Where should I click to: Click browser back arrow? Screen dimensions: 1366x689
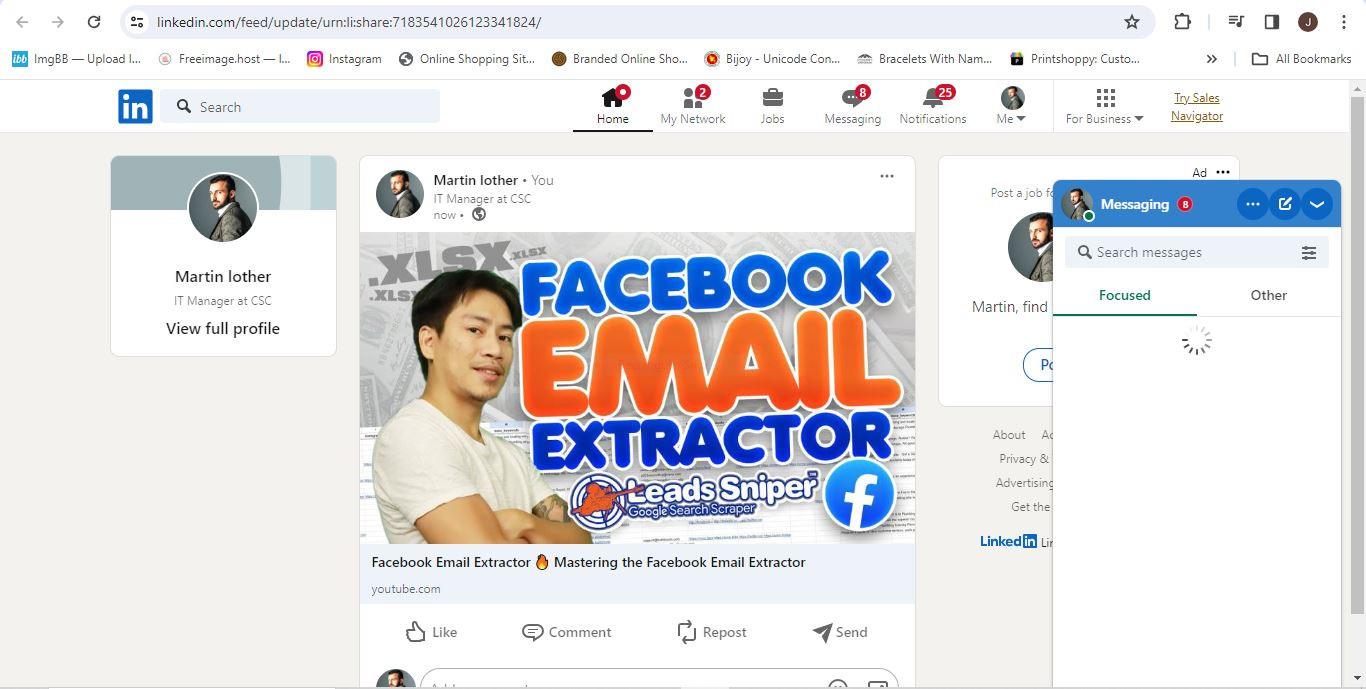(23, 22)
